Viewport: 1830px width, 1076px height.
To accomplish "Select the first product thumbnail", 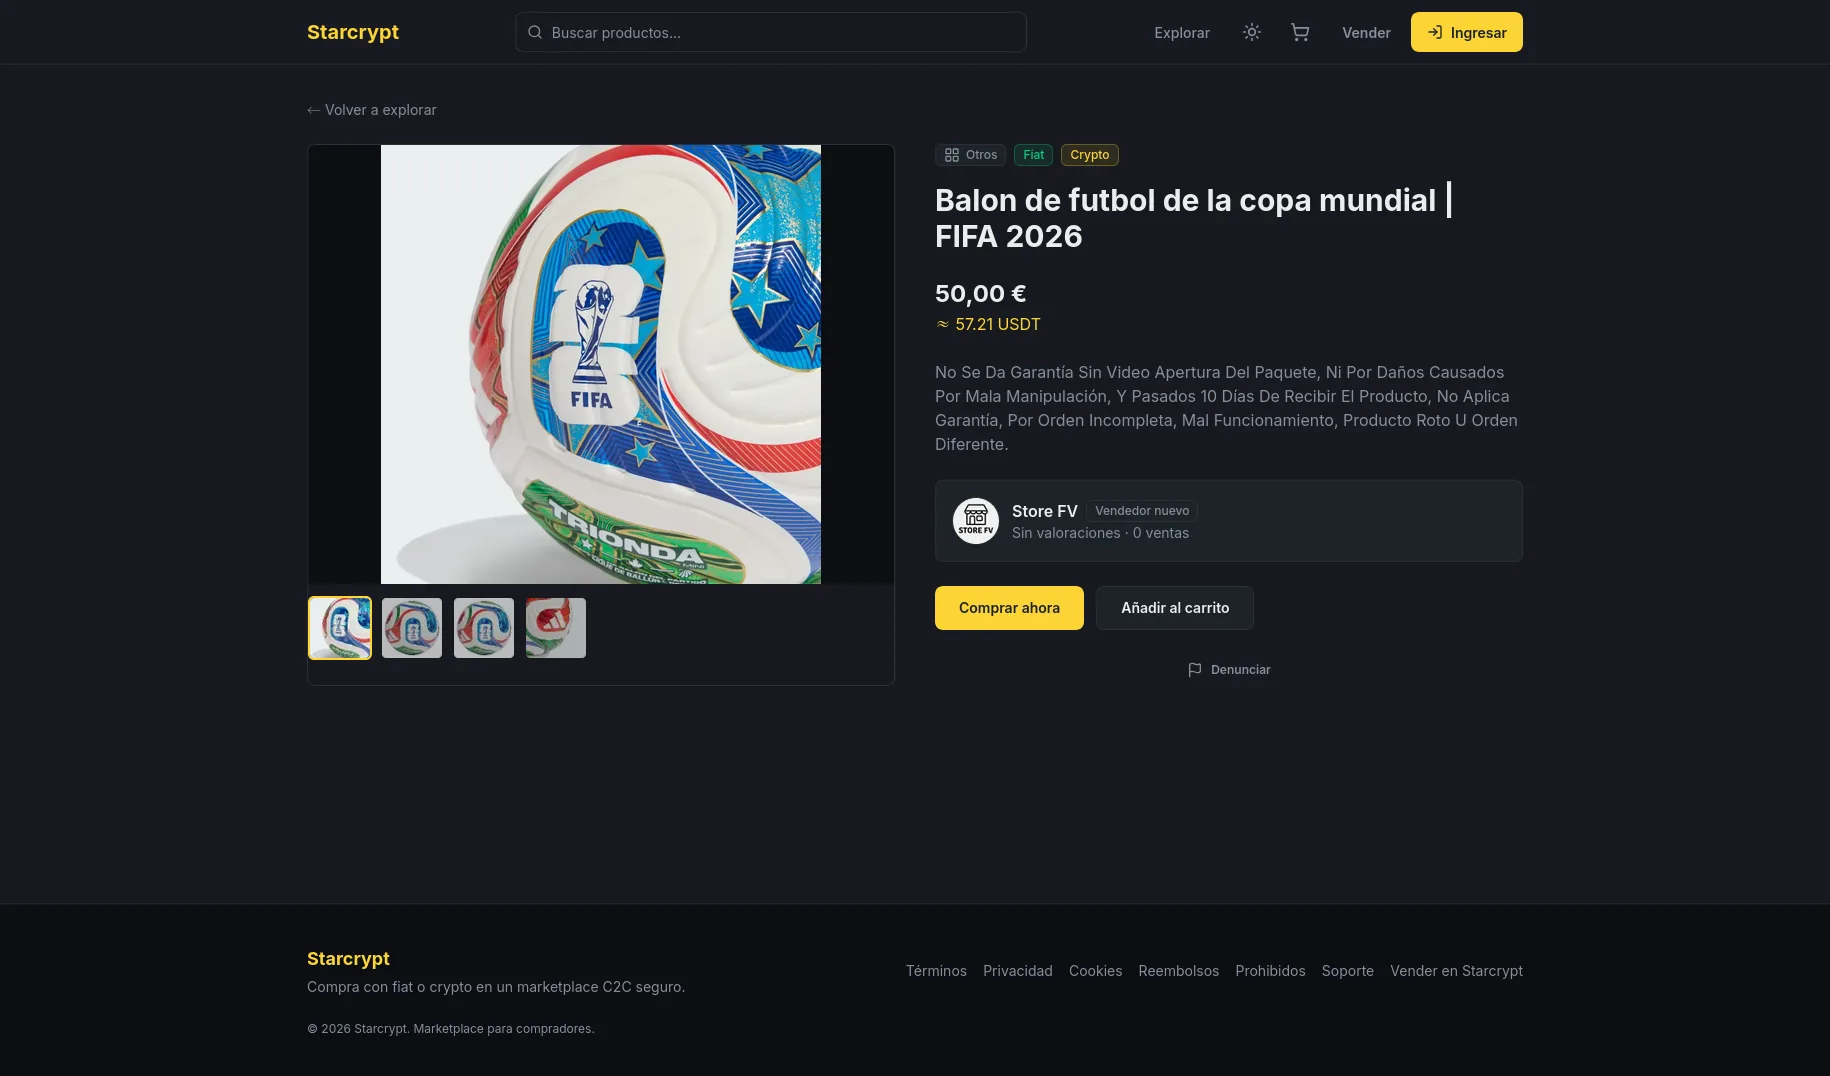I will coord(340,628).
